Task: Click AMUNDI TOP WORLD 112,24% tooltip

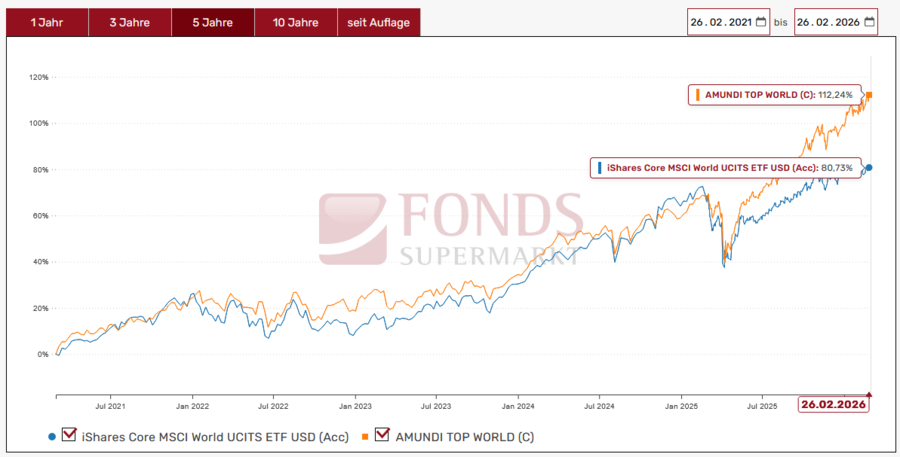Action: (x=775, y=95)
